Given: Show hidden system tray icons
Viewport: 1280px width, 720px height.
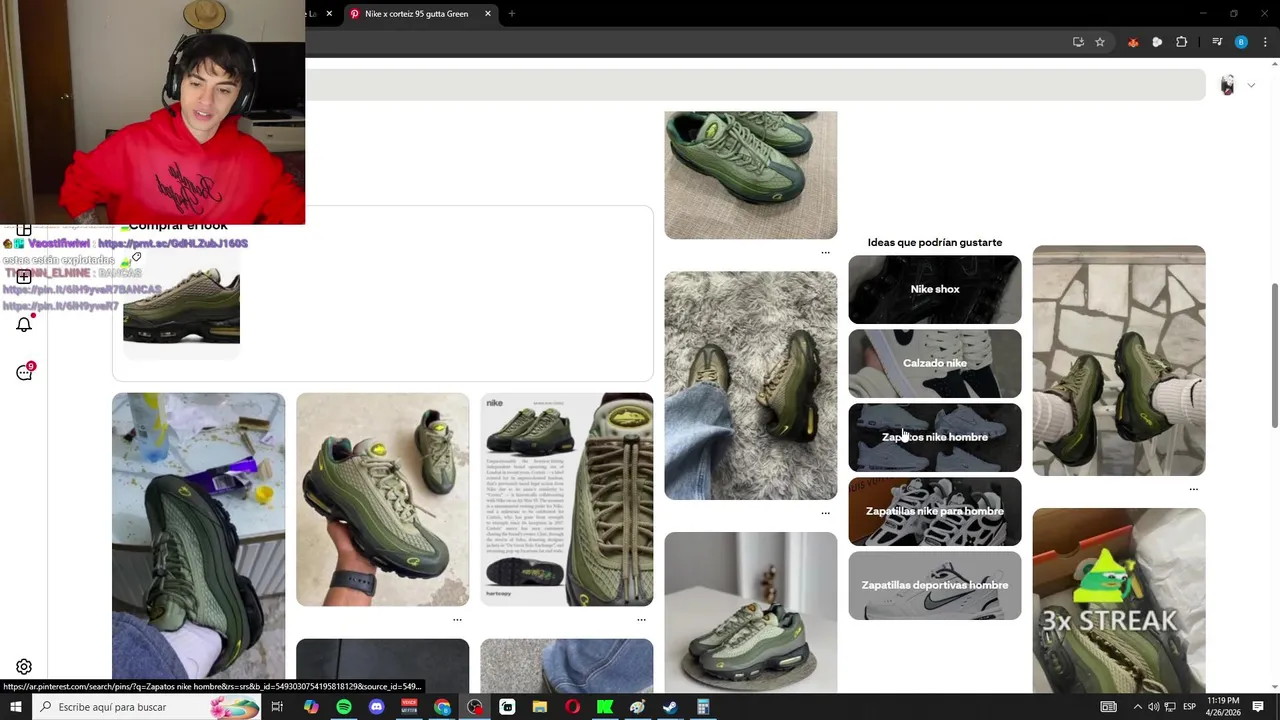Looking at the screenshot, I should click(x=1137, y=707).
